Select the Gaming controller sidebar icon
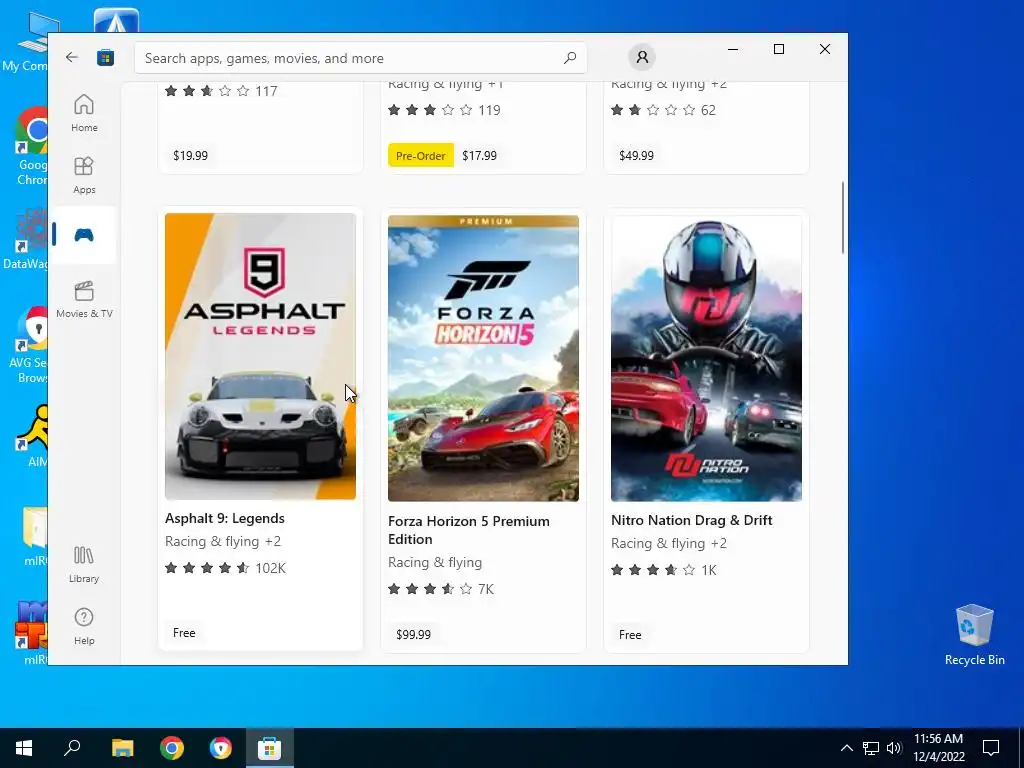The height and width of the screenshot is (768, 1024). click(x=84, y=235)
